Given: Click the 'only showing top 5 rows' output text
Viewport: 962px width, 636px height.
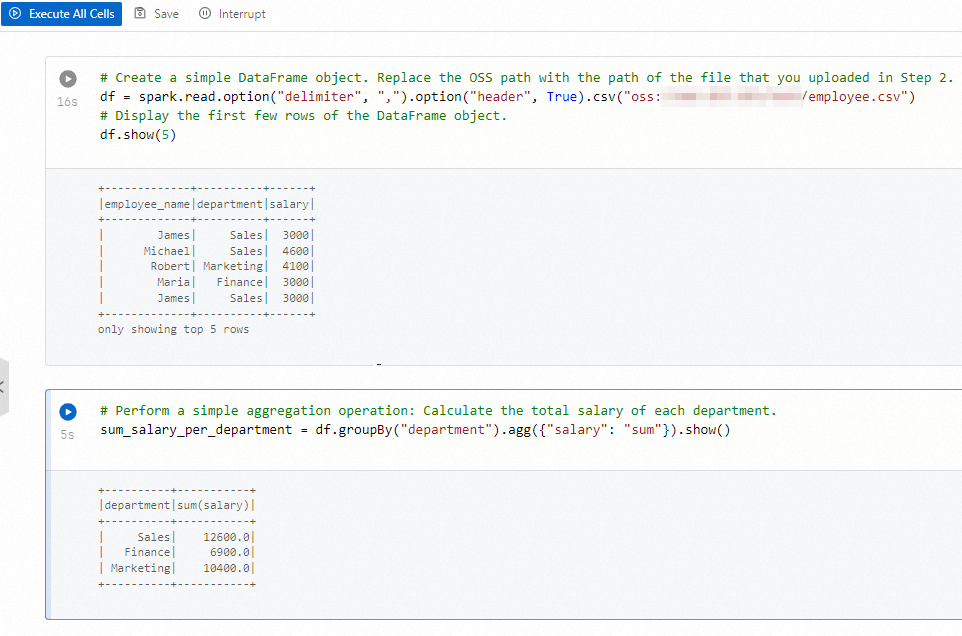Looking at the screenshot, I should pos(174,329).
